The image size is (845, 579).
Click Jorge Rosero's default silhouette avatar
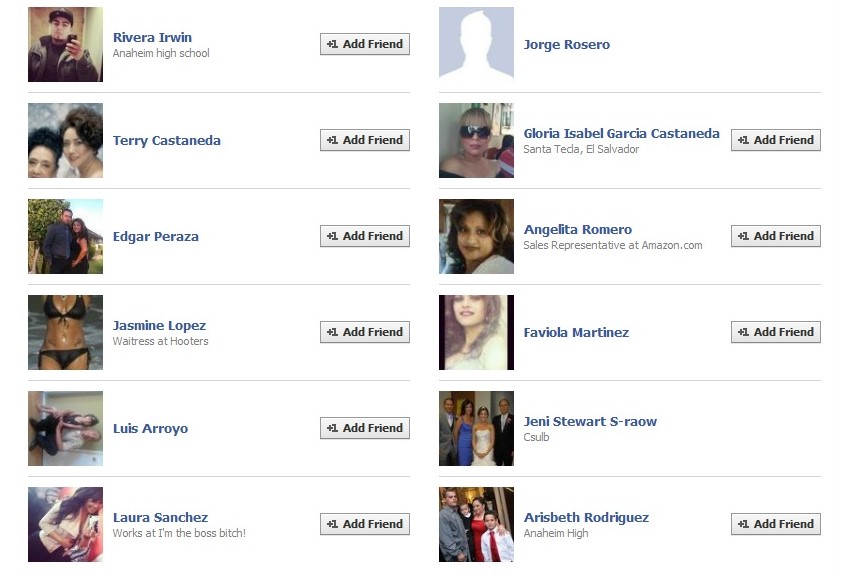tap(476, 44)
